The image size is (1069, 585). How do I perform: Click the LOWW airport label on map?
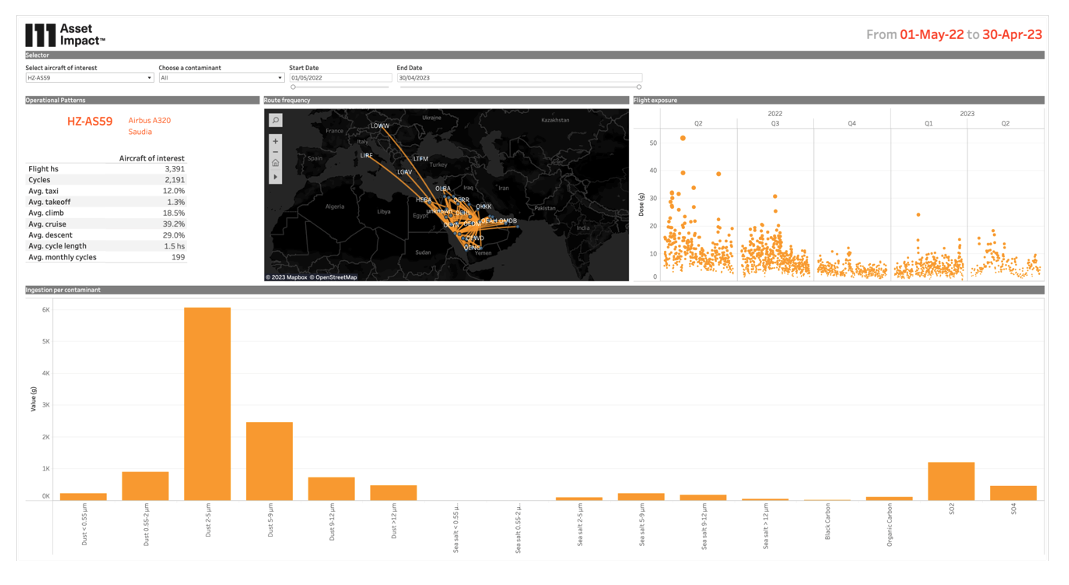(x=380, y=126)
